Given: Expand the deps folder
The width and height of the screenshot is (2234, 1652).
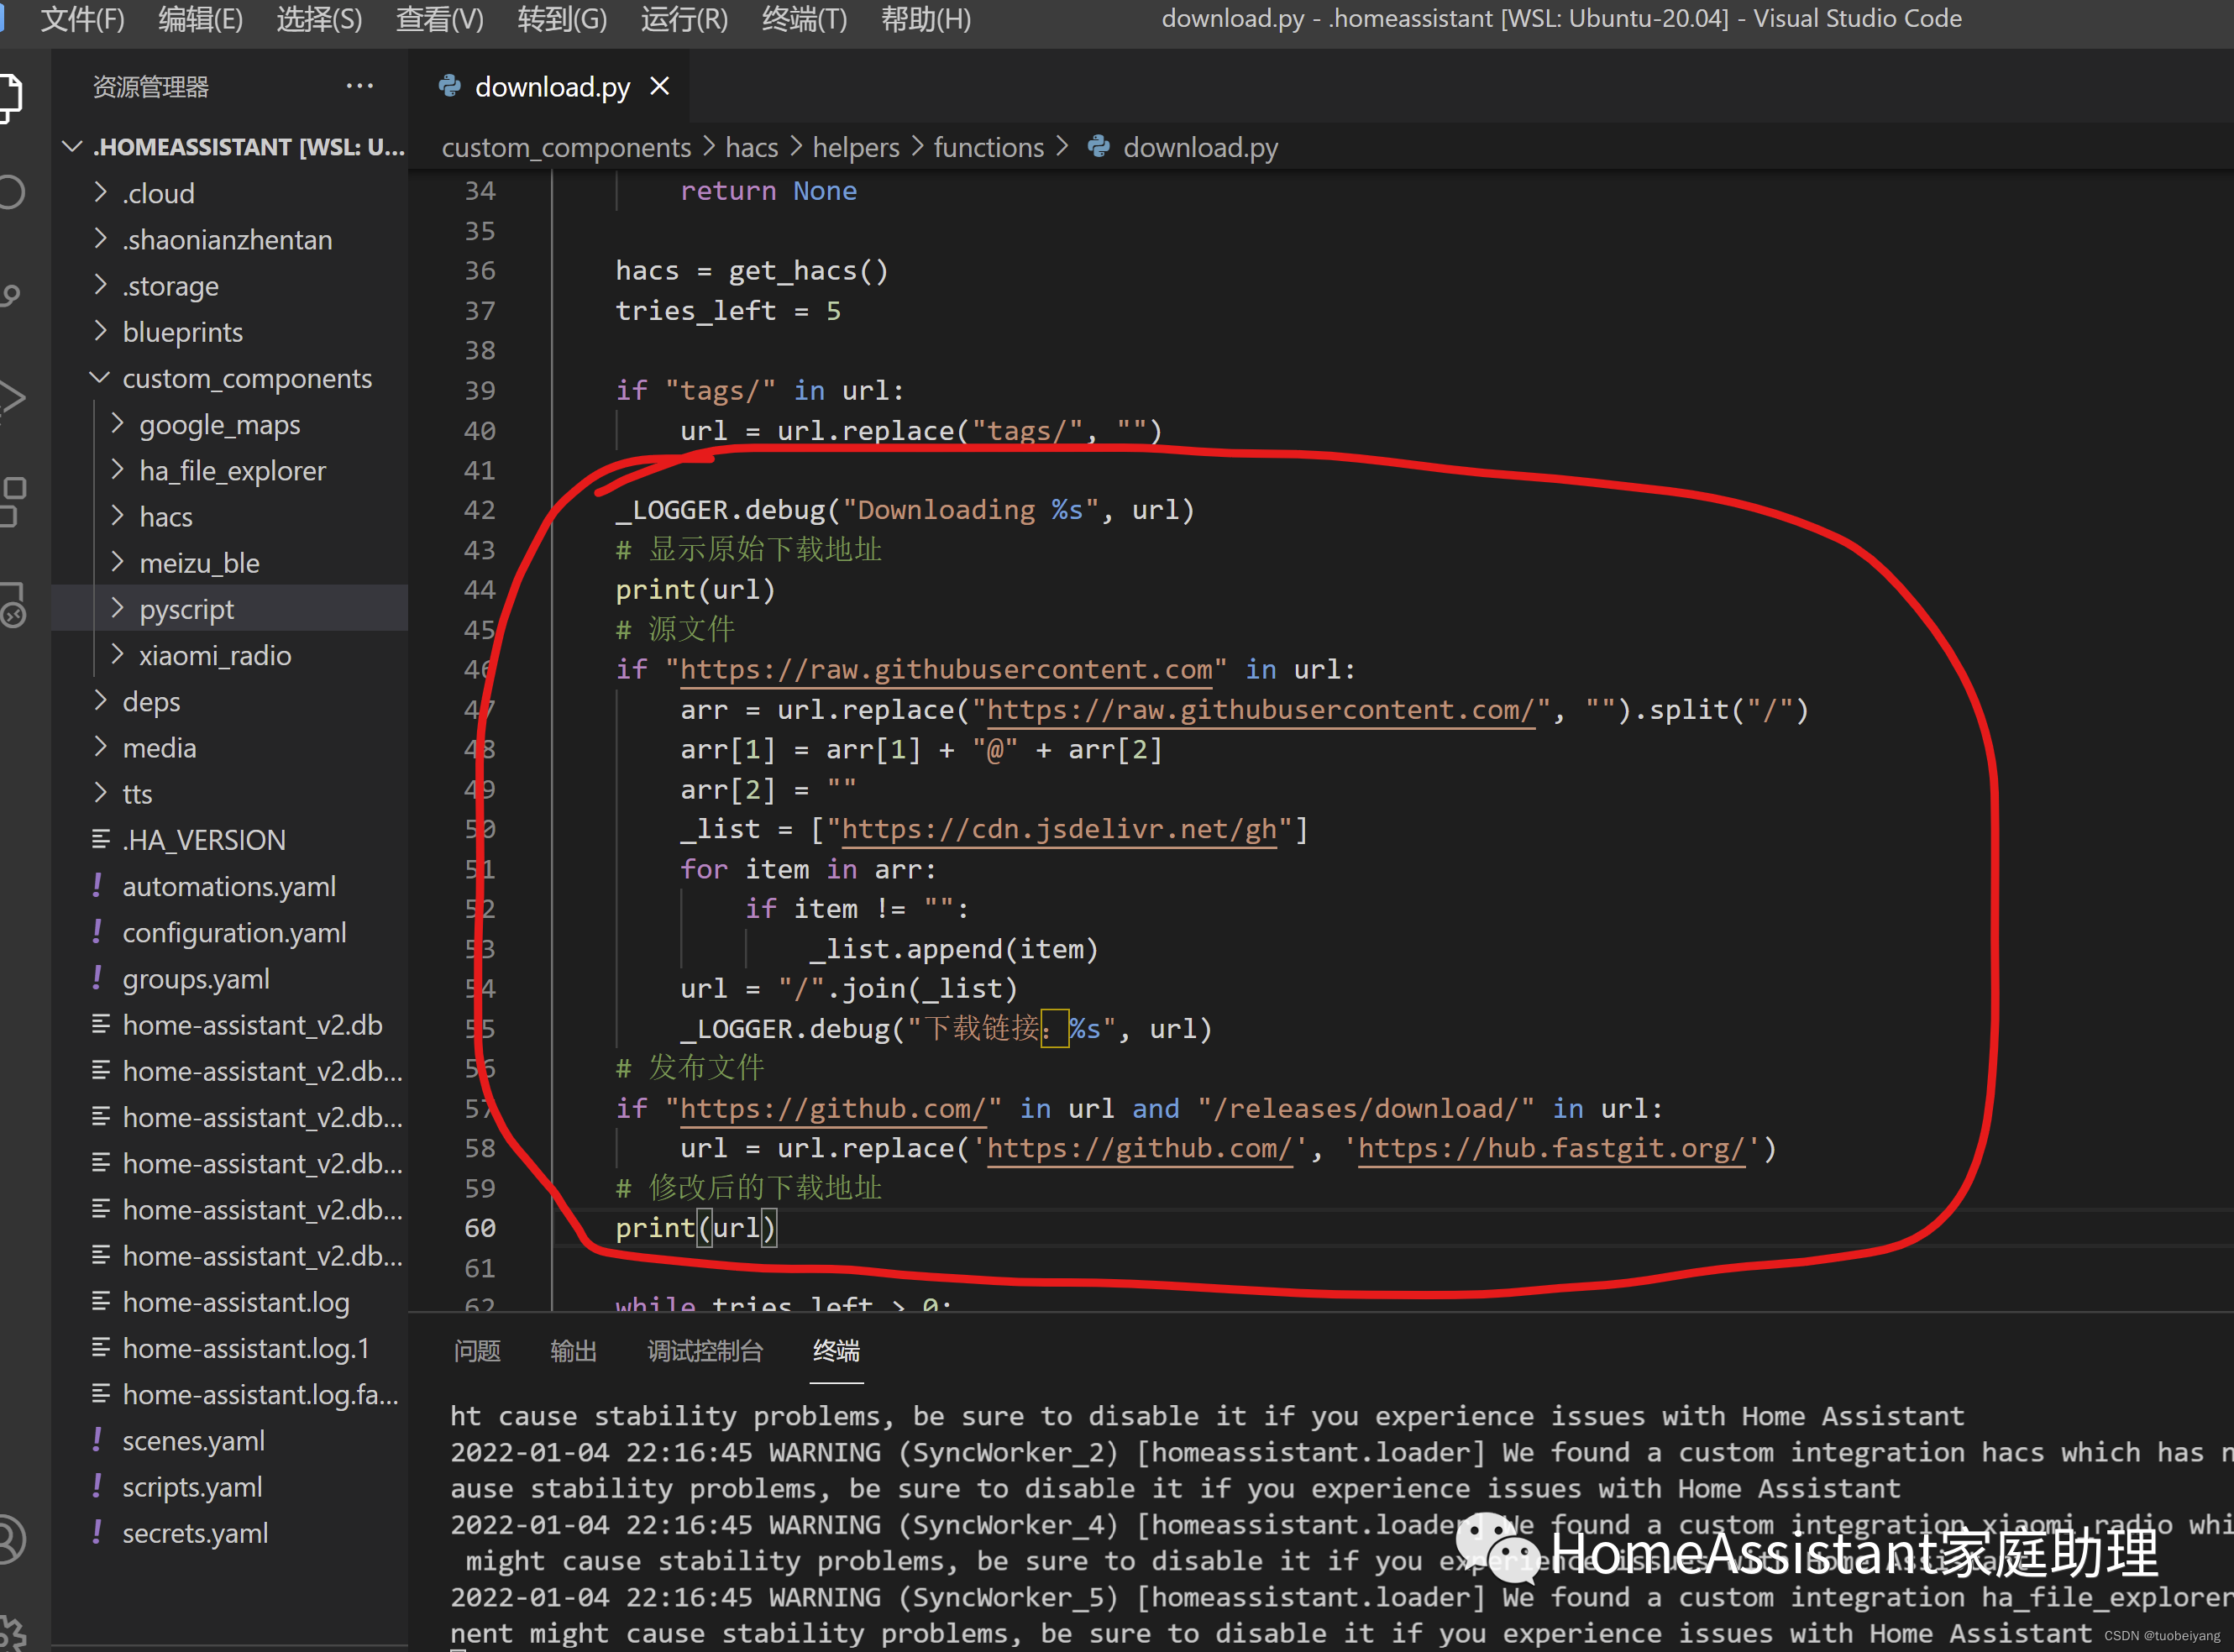Looking at the screenshot, I should pyautogui.click(x=230, y=701).
